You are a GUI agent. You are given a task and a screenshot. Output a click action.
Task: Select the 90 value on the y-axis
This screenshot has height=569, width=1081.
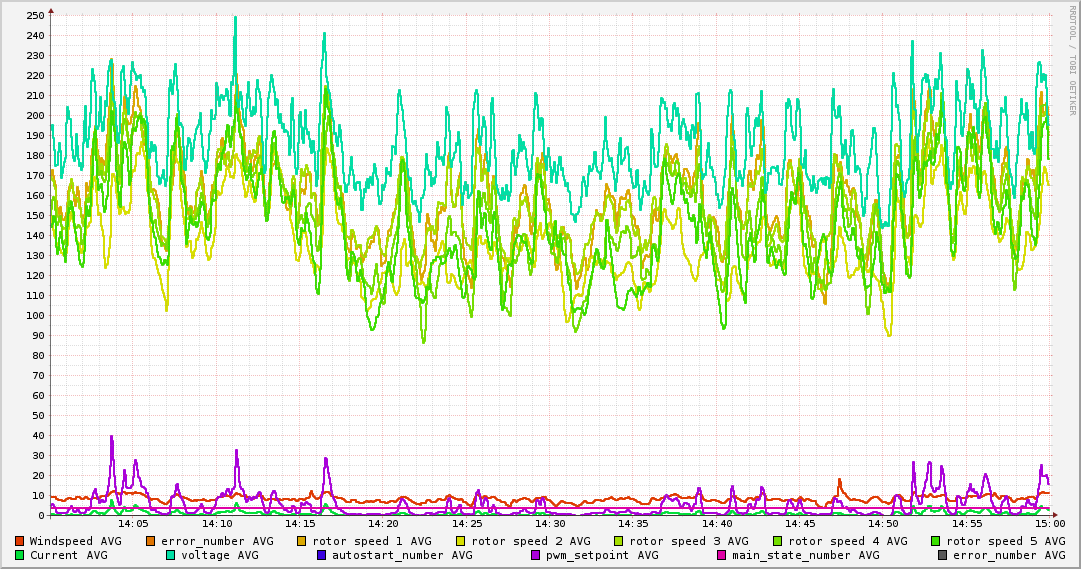tap(38, 335)
